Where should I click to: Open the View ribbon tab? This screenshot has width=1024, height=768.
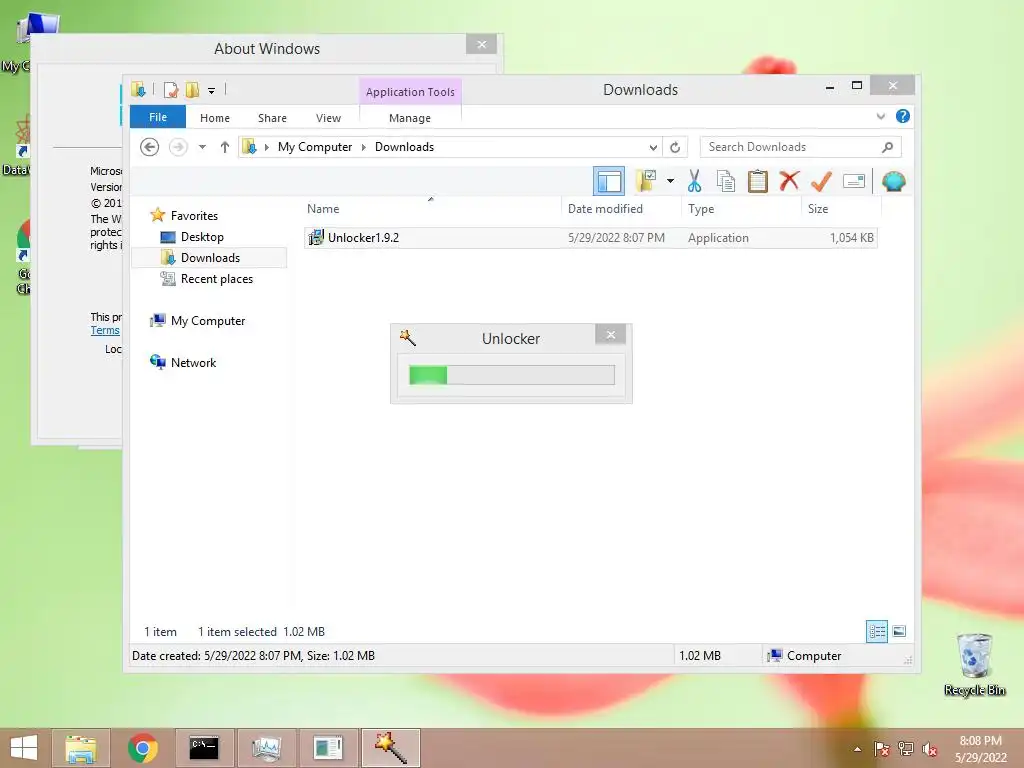tap(328, 118)
